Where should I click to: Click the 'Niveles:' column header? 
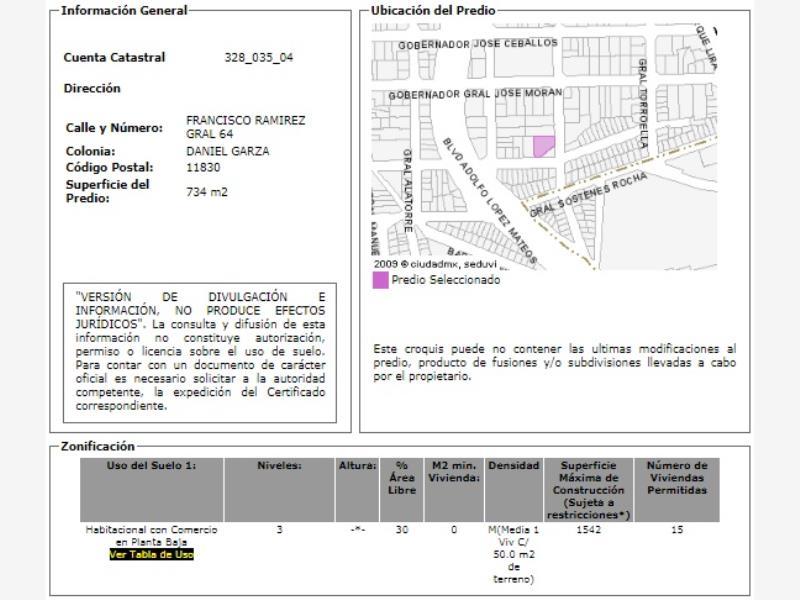(279, 490)
